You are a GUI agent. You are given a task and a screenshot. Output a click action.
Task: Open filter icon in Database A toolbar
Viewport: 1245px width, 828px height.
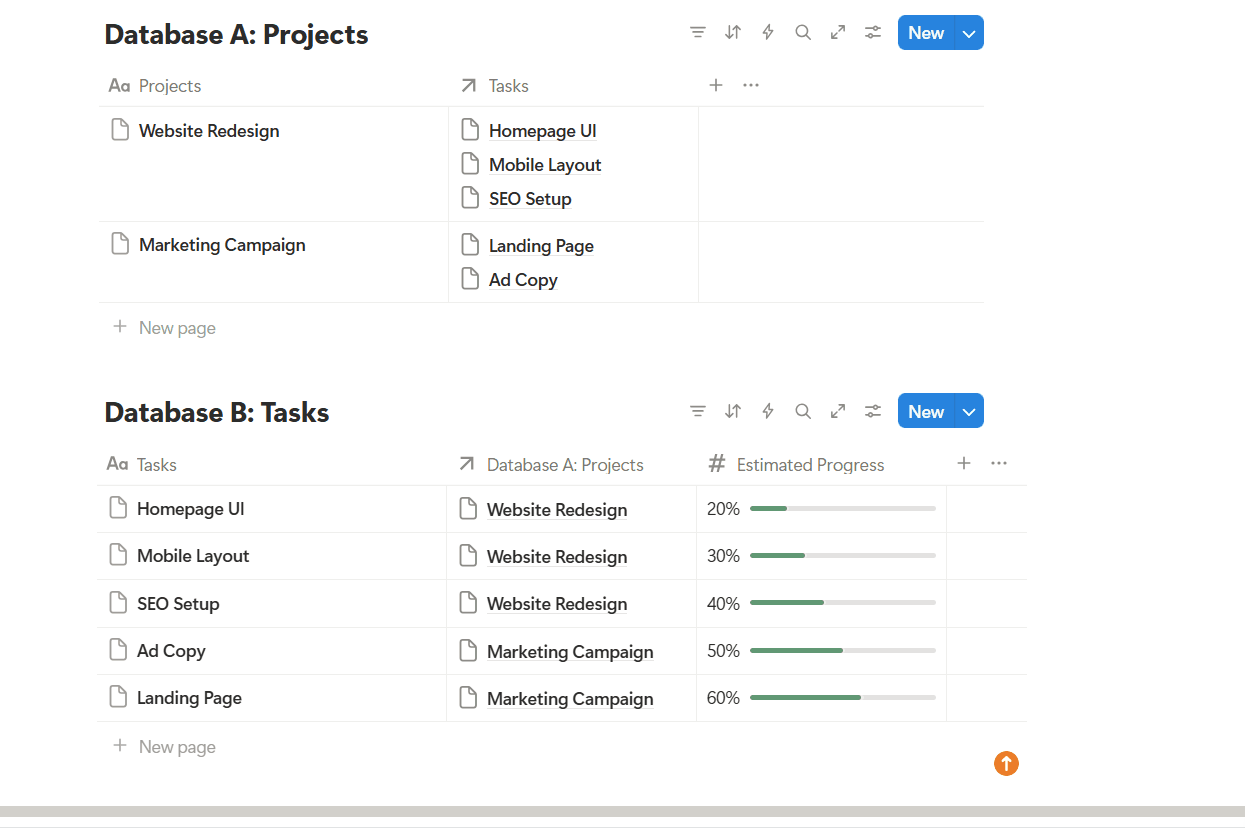pyautogui.click(x=698, y=32)
